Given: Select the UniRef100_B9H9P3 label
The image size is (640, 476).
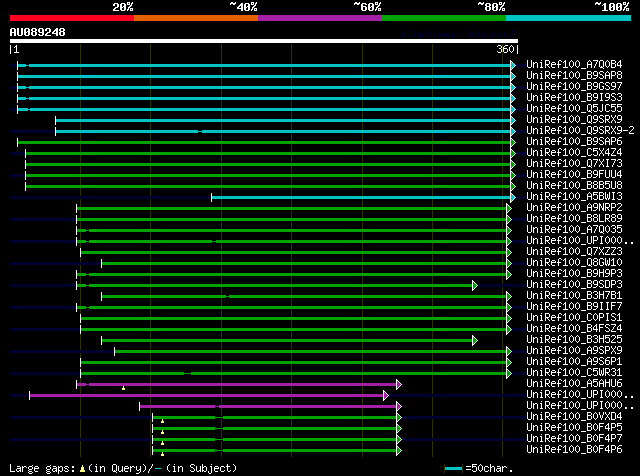Looking at the screenshot, I should pos(574,274).
